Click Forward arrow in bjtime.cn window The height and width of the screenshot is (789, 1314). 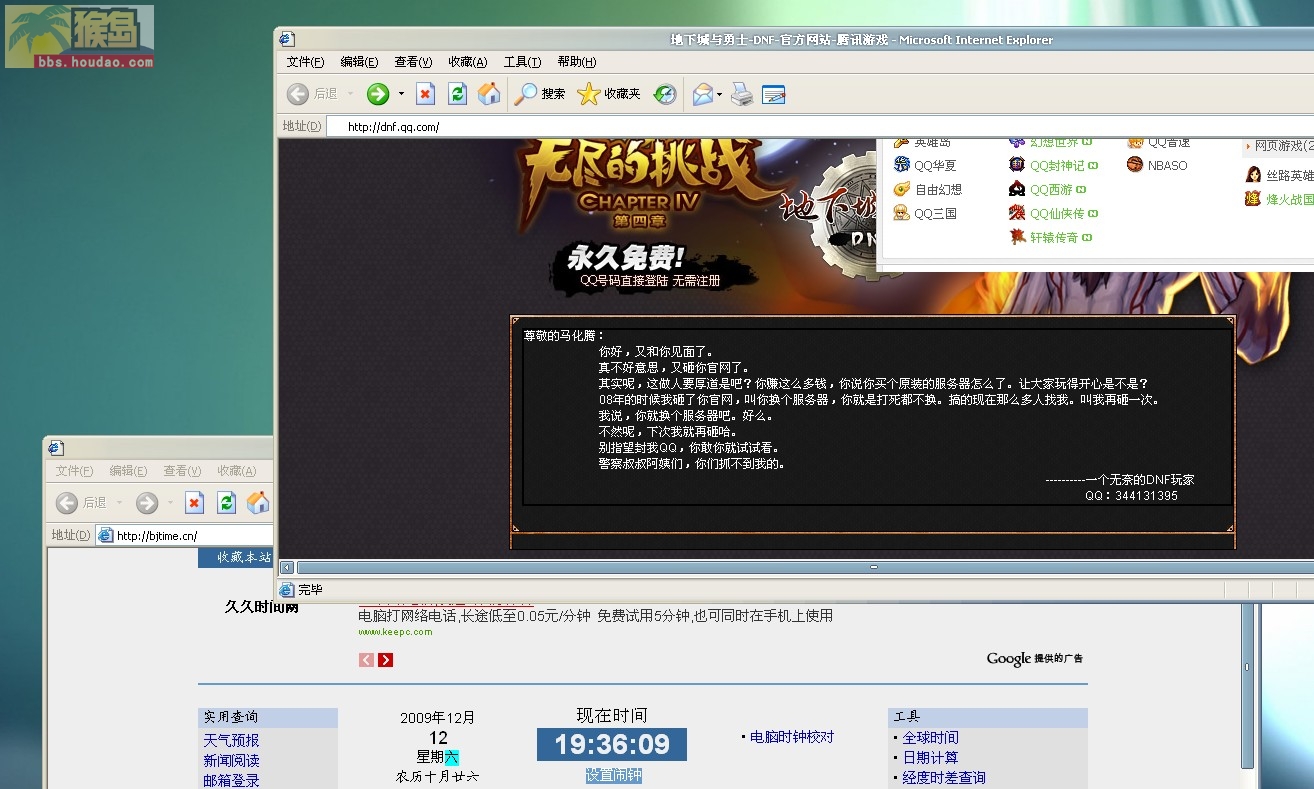coord(147,503)
